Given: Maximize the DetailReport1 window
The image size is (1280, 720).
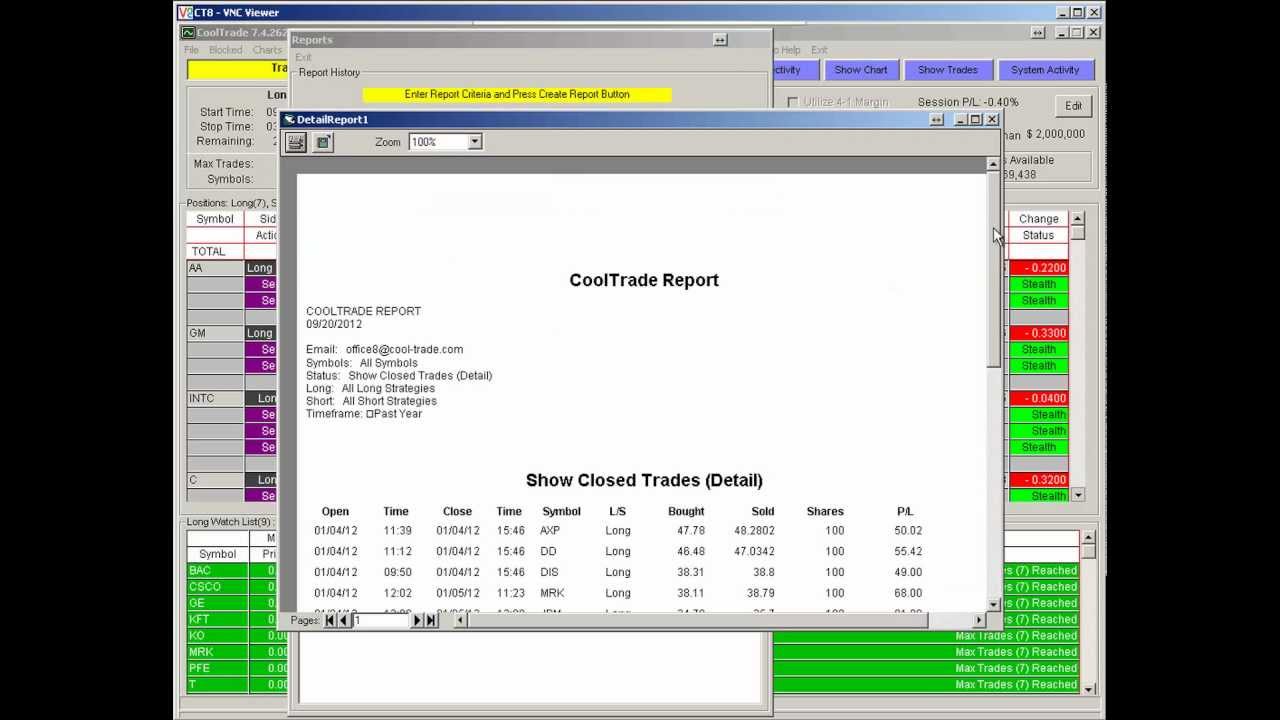Looking at the screenshot, I should click(976, 119).
